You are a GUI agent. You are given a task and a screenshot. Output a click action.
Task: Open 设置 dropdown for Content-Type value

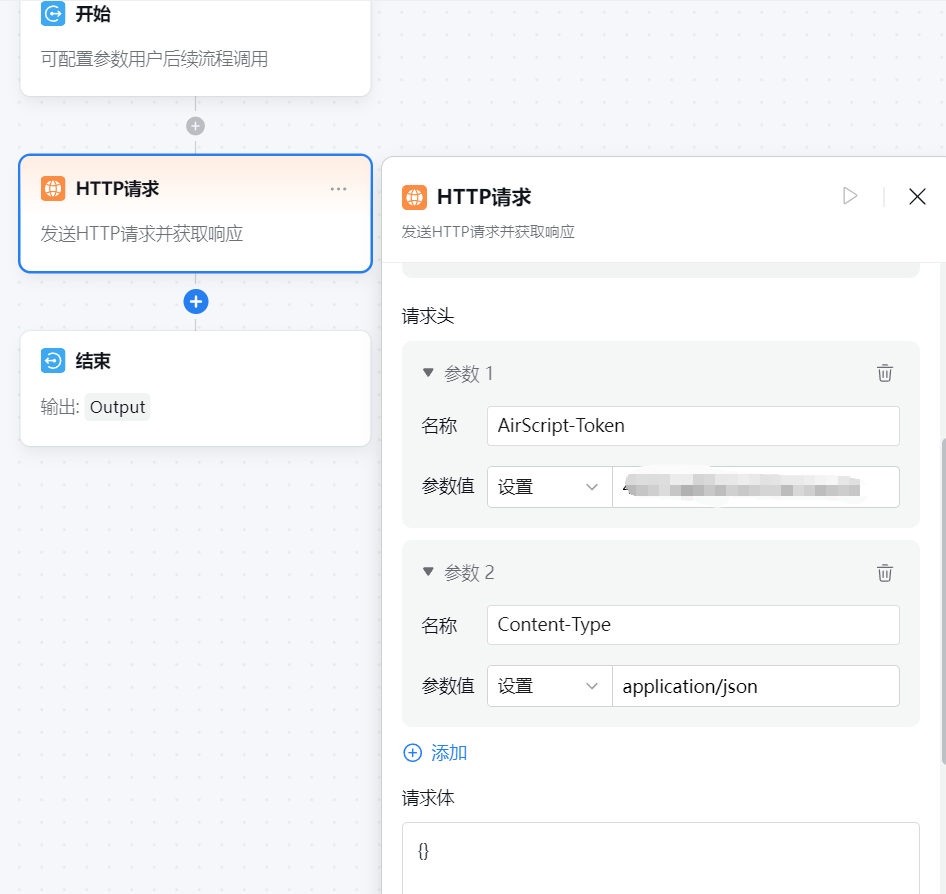(x=549, y=686)
